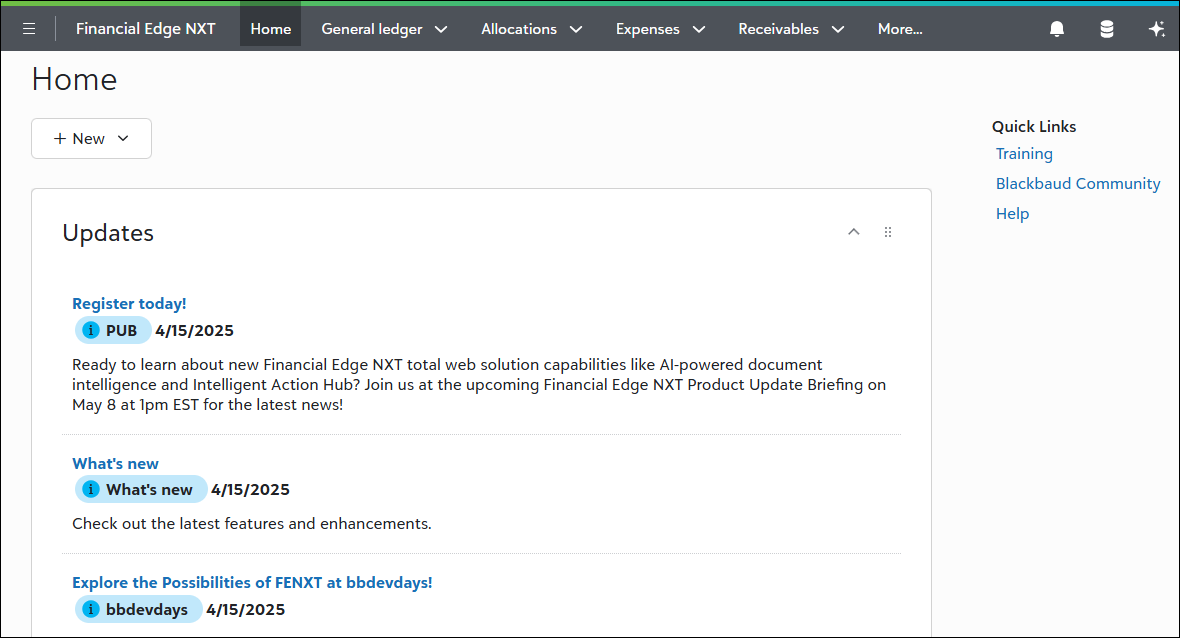Click the database stack icon

(1106, 29)
